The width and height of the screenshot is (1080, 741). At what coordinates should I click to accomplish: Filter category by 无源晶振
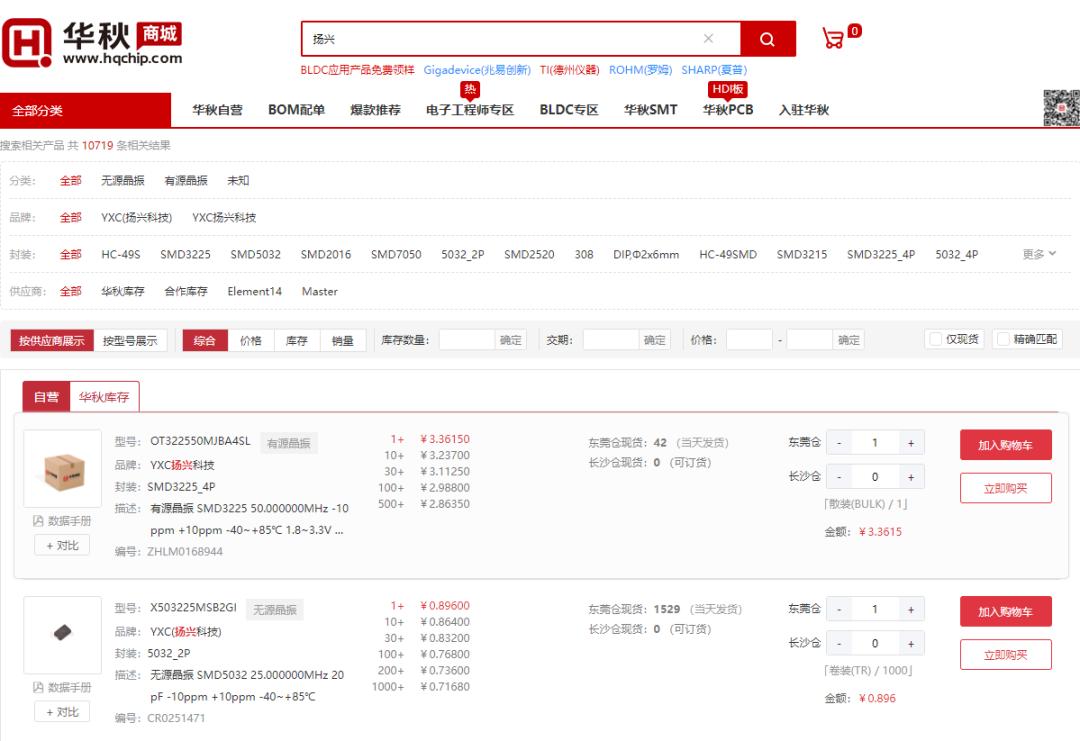pos(123,180)
